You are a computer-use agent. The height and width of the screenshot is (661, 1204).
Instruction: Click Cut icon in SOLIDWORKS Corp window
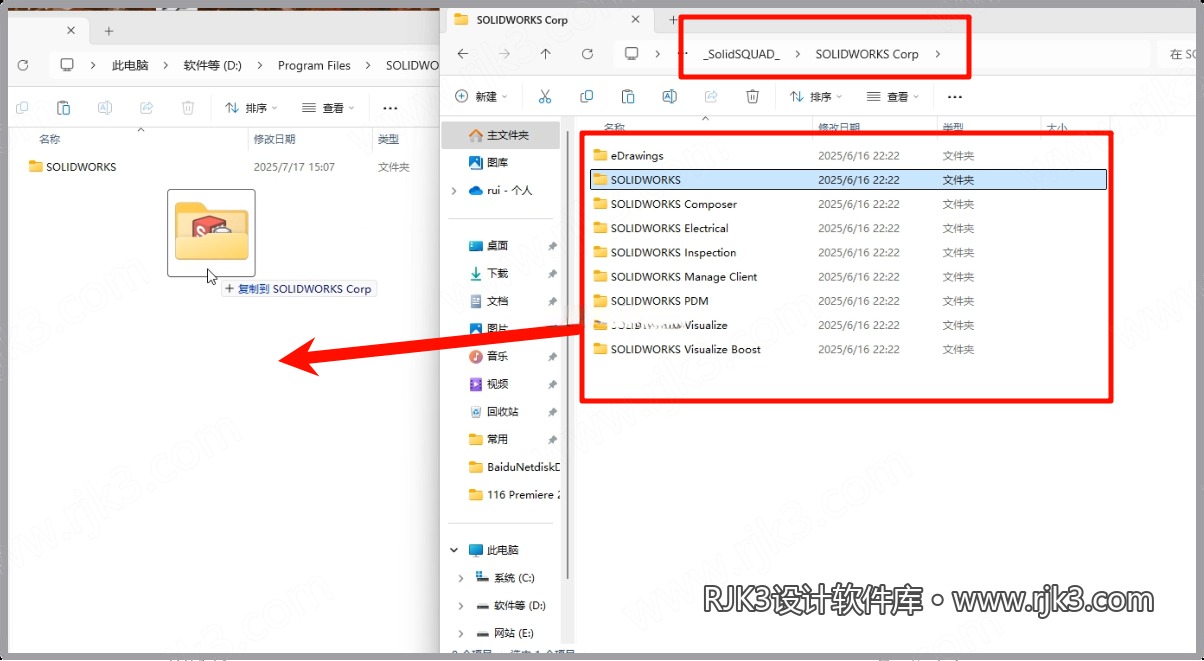click(x=545, y=96)
